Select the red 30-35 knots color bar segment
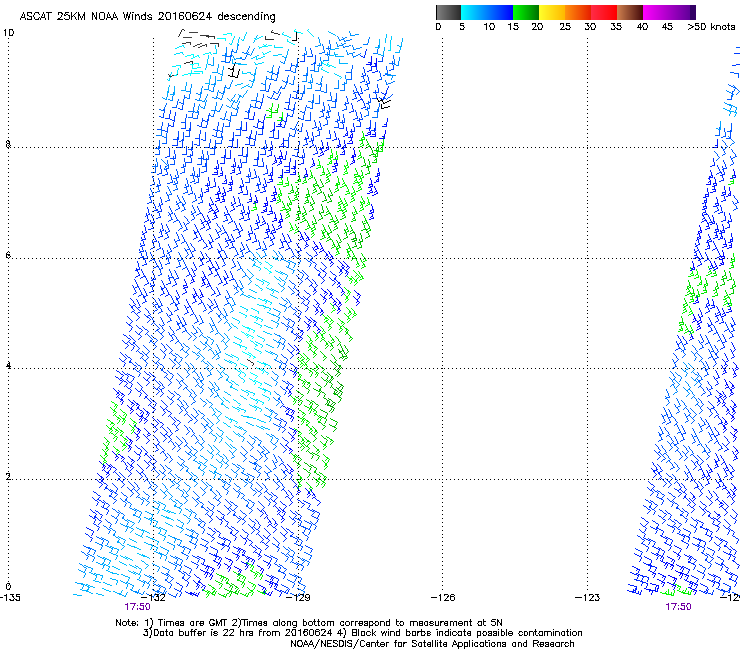 (604, 12)
